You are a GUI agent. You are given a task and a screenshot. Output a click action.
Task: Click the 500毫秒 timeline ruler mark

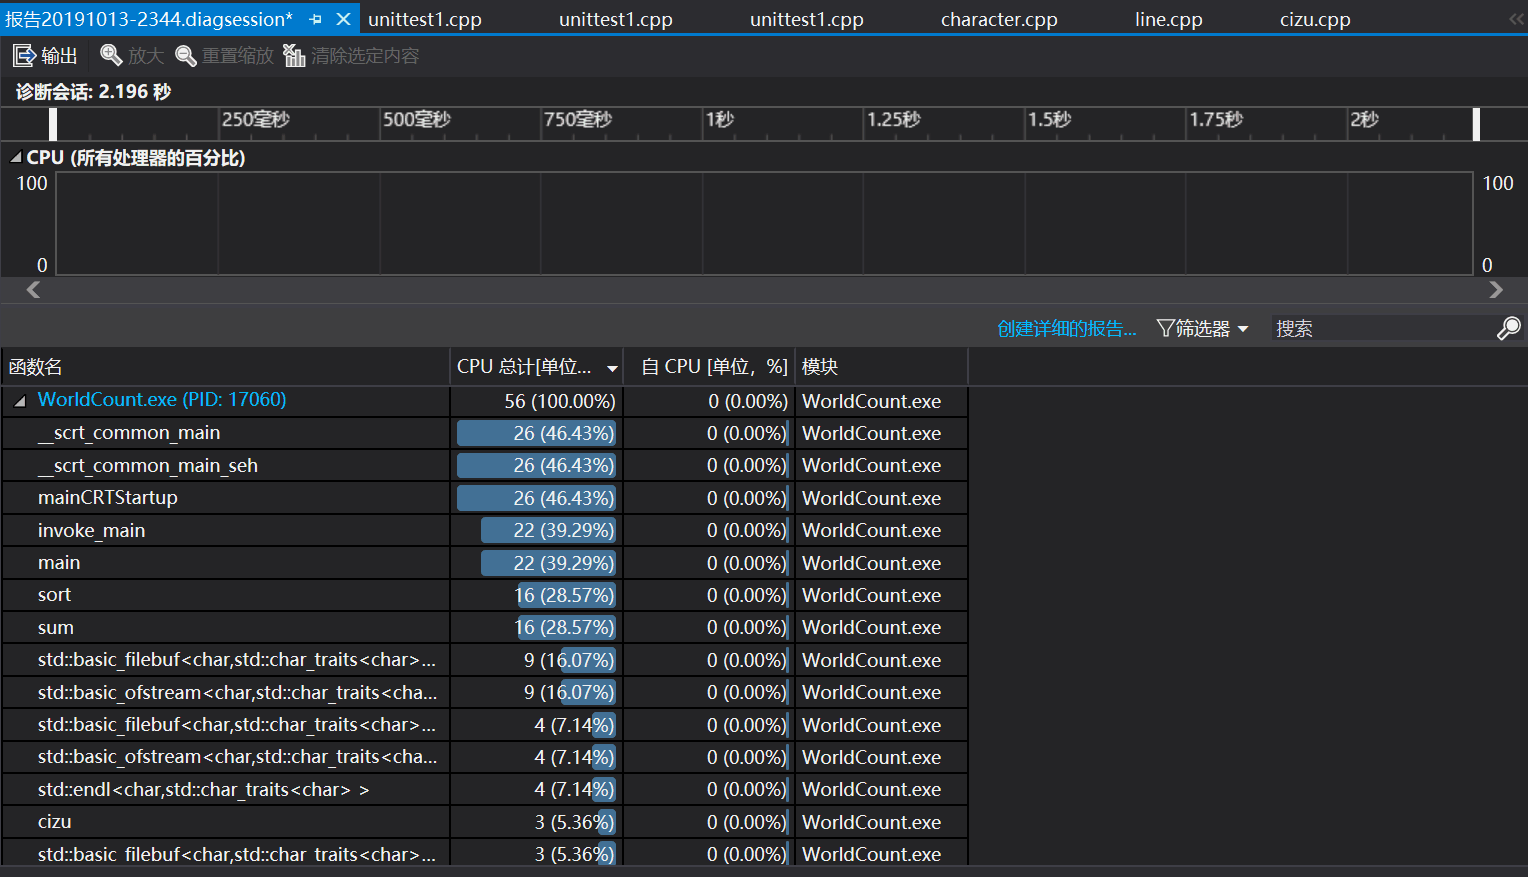pos(417,119)
